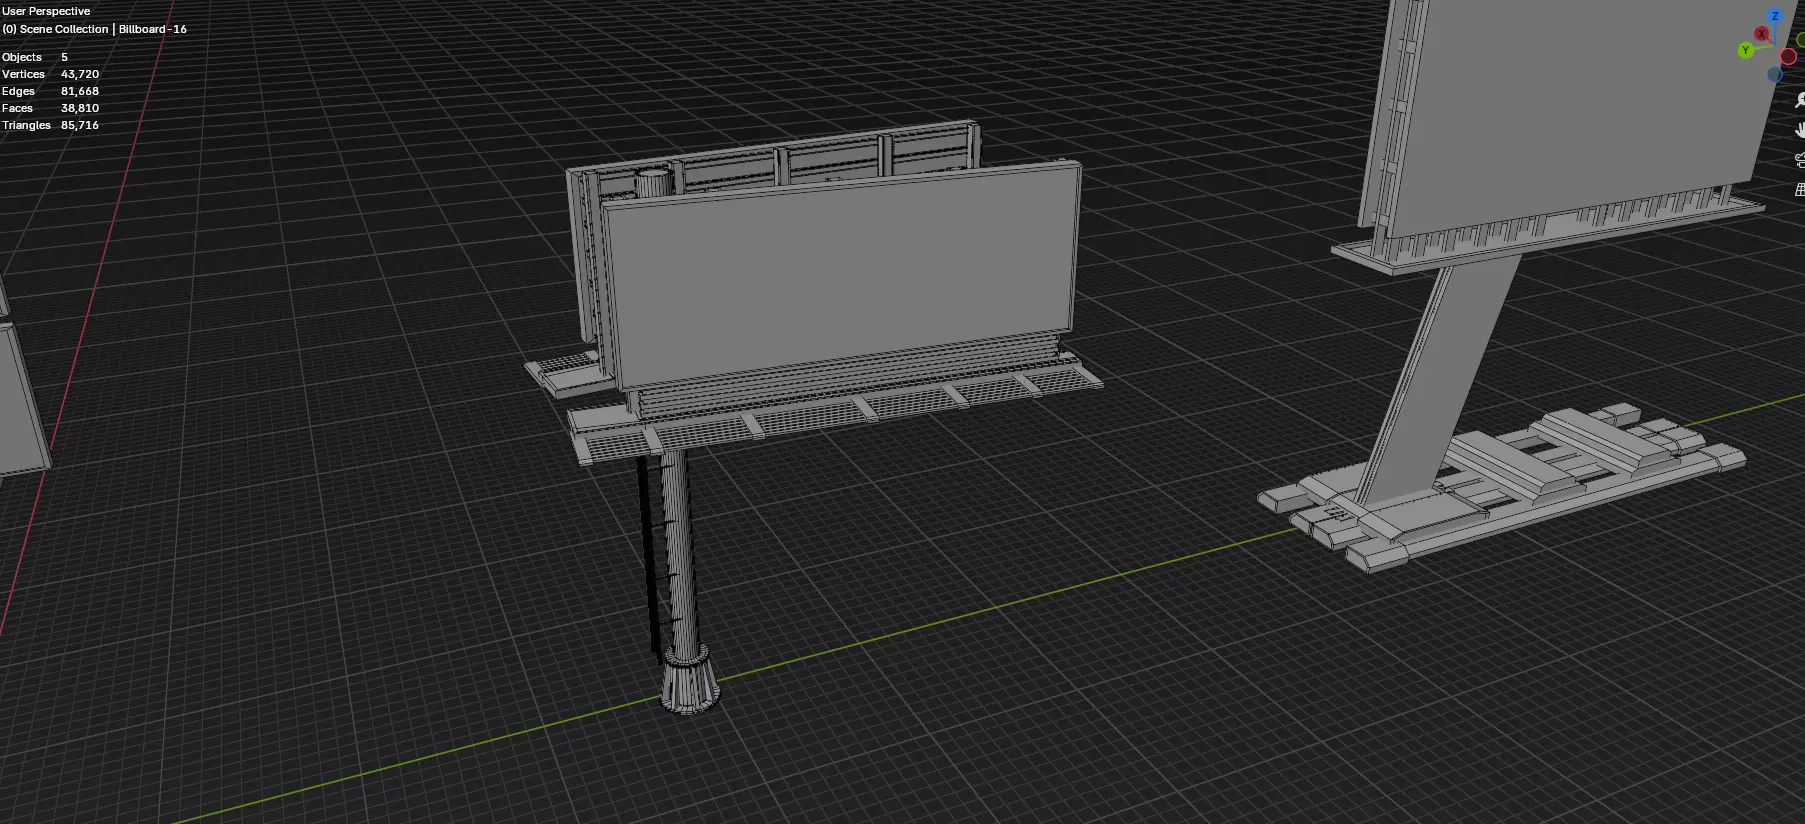
Task: Click the 'Edges' statistics label
Action: 19,91
